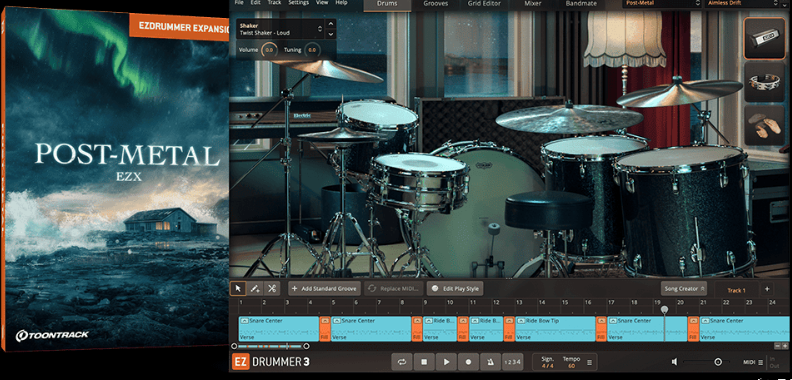Click Add Standard Groove button
This screenshot has height=380, width=792.
[x=324, y=289]
